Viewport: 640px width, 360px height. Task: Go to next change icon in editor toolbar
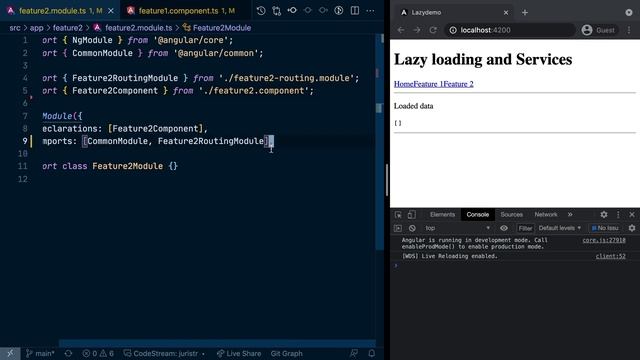pyautogui.click(x=323, y=11)
